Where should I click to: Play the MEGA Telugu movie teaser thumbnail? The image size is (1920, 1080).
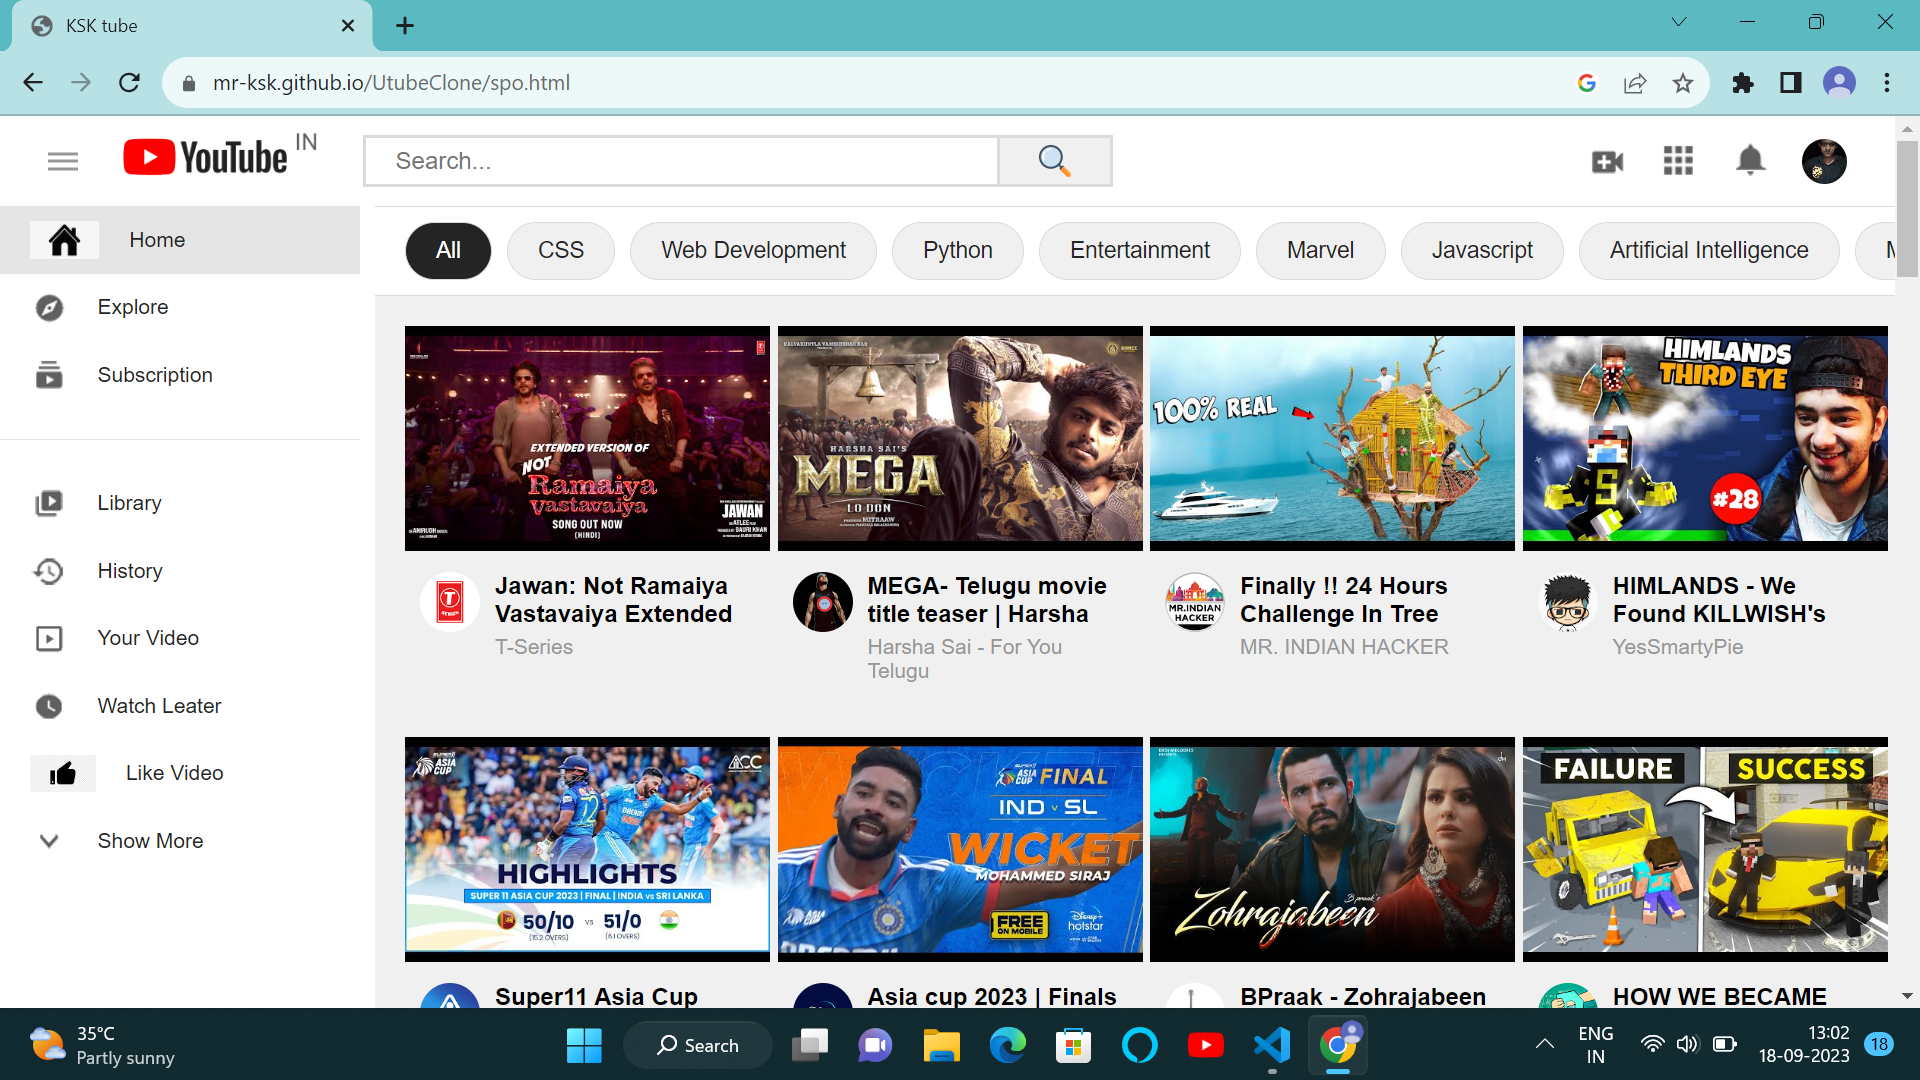pyautogui.click(x=959, y=438)
